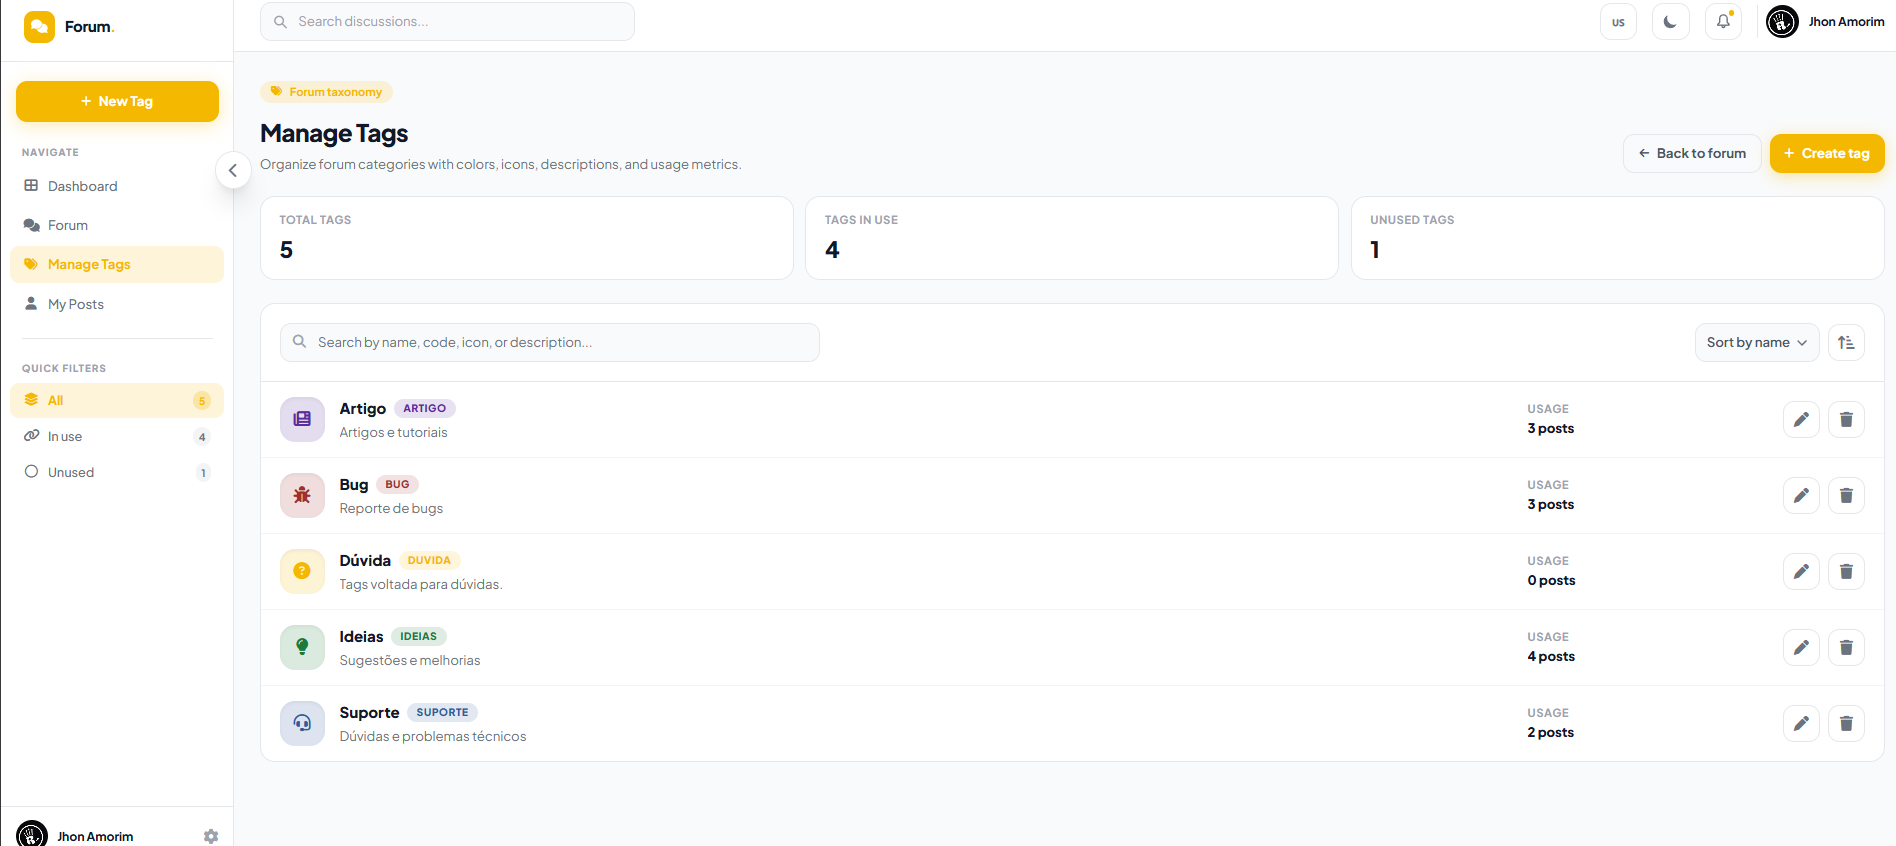The height and width of the screenshot is (846, 1896).
Task: Select the All quick filter
Action: click(117, 400)
